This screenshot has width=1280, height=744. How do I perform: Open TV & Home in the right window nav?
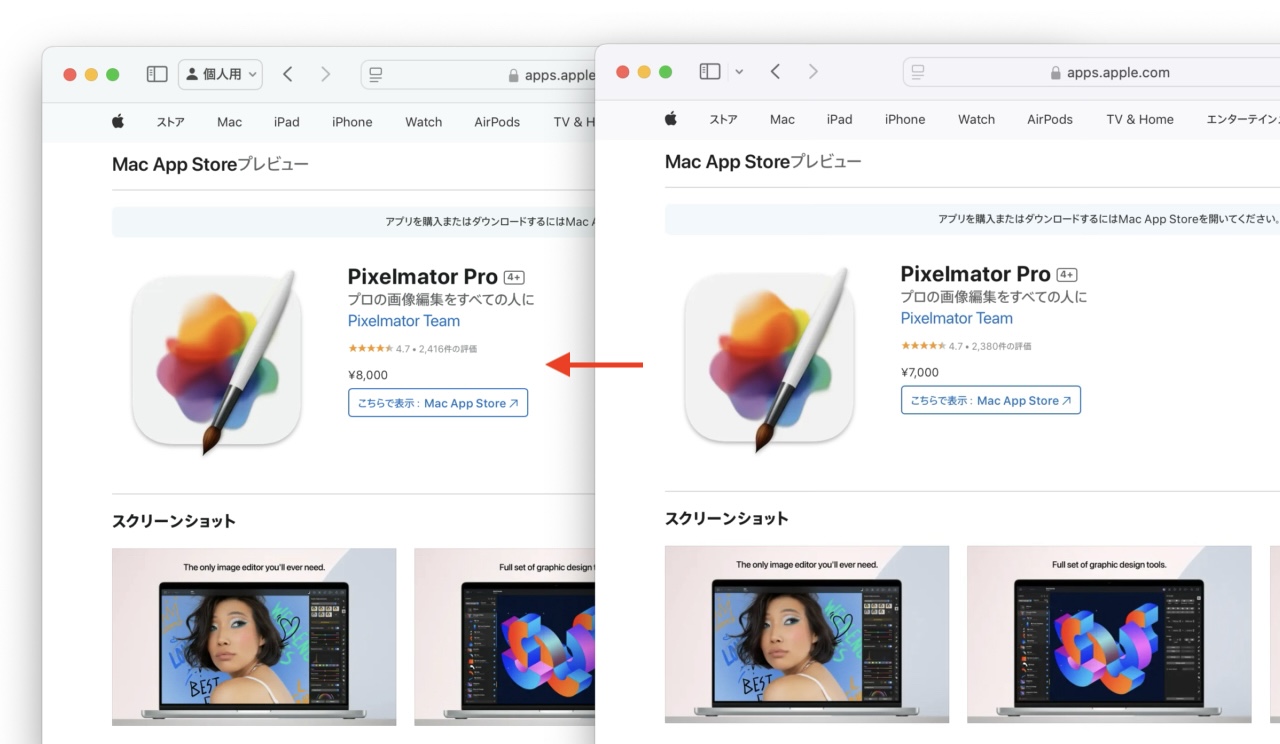point(1140,119)
